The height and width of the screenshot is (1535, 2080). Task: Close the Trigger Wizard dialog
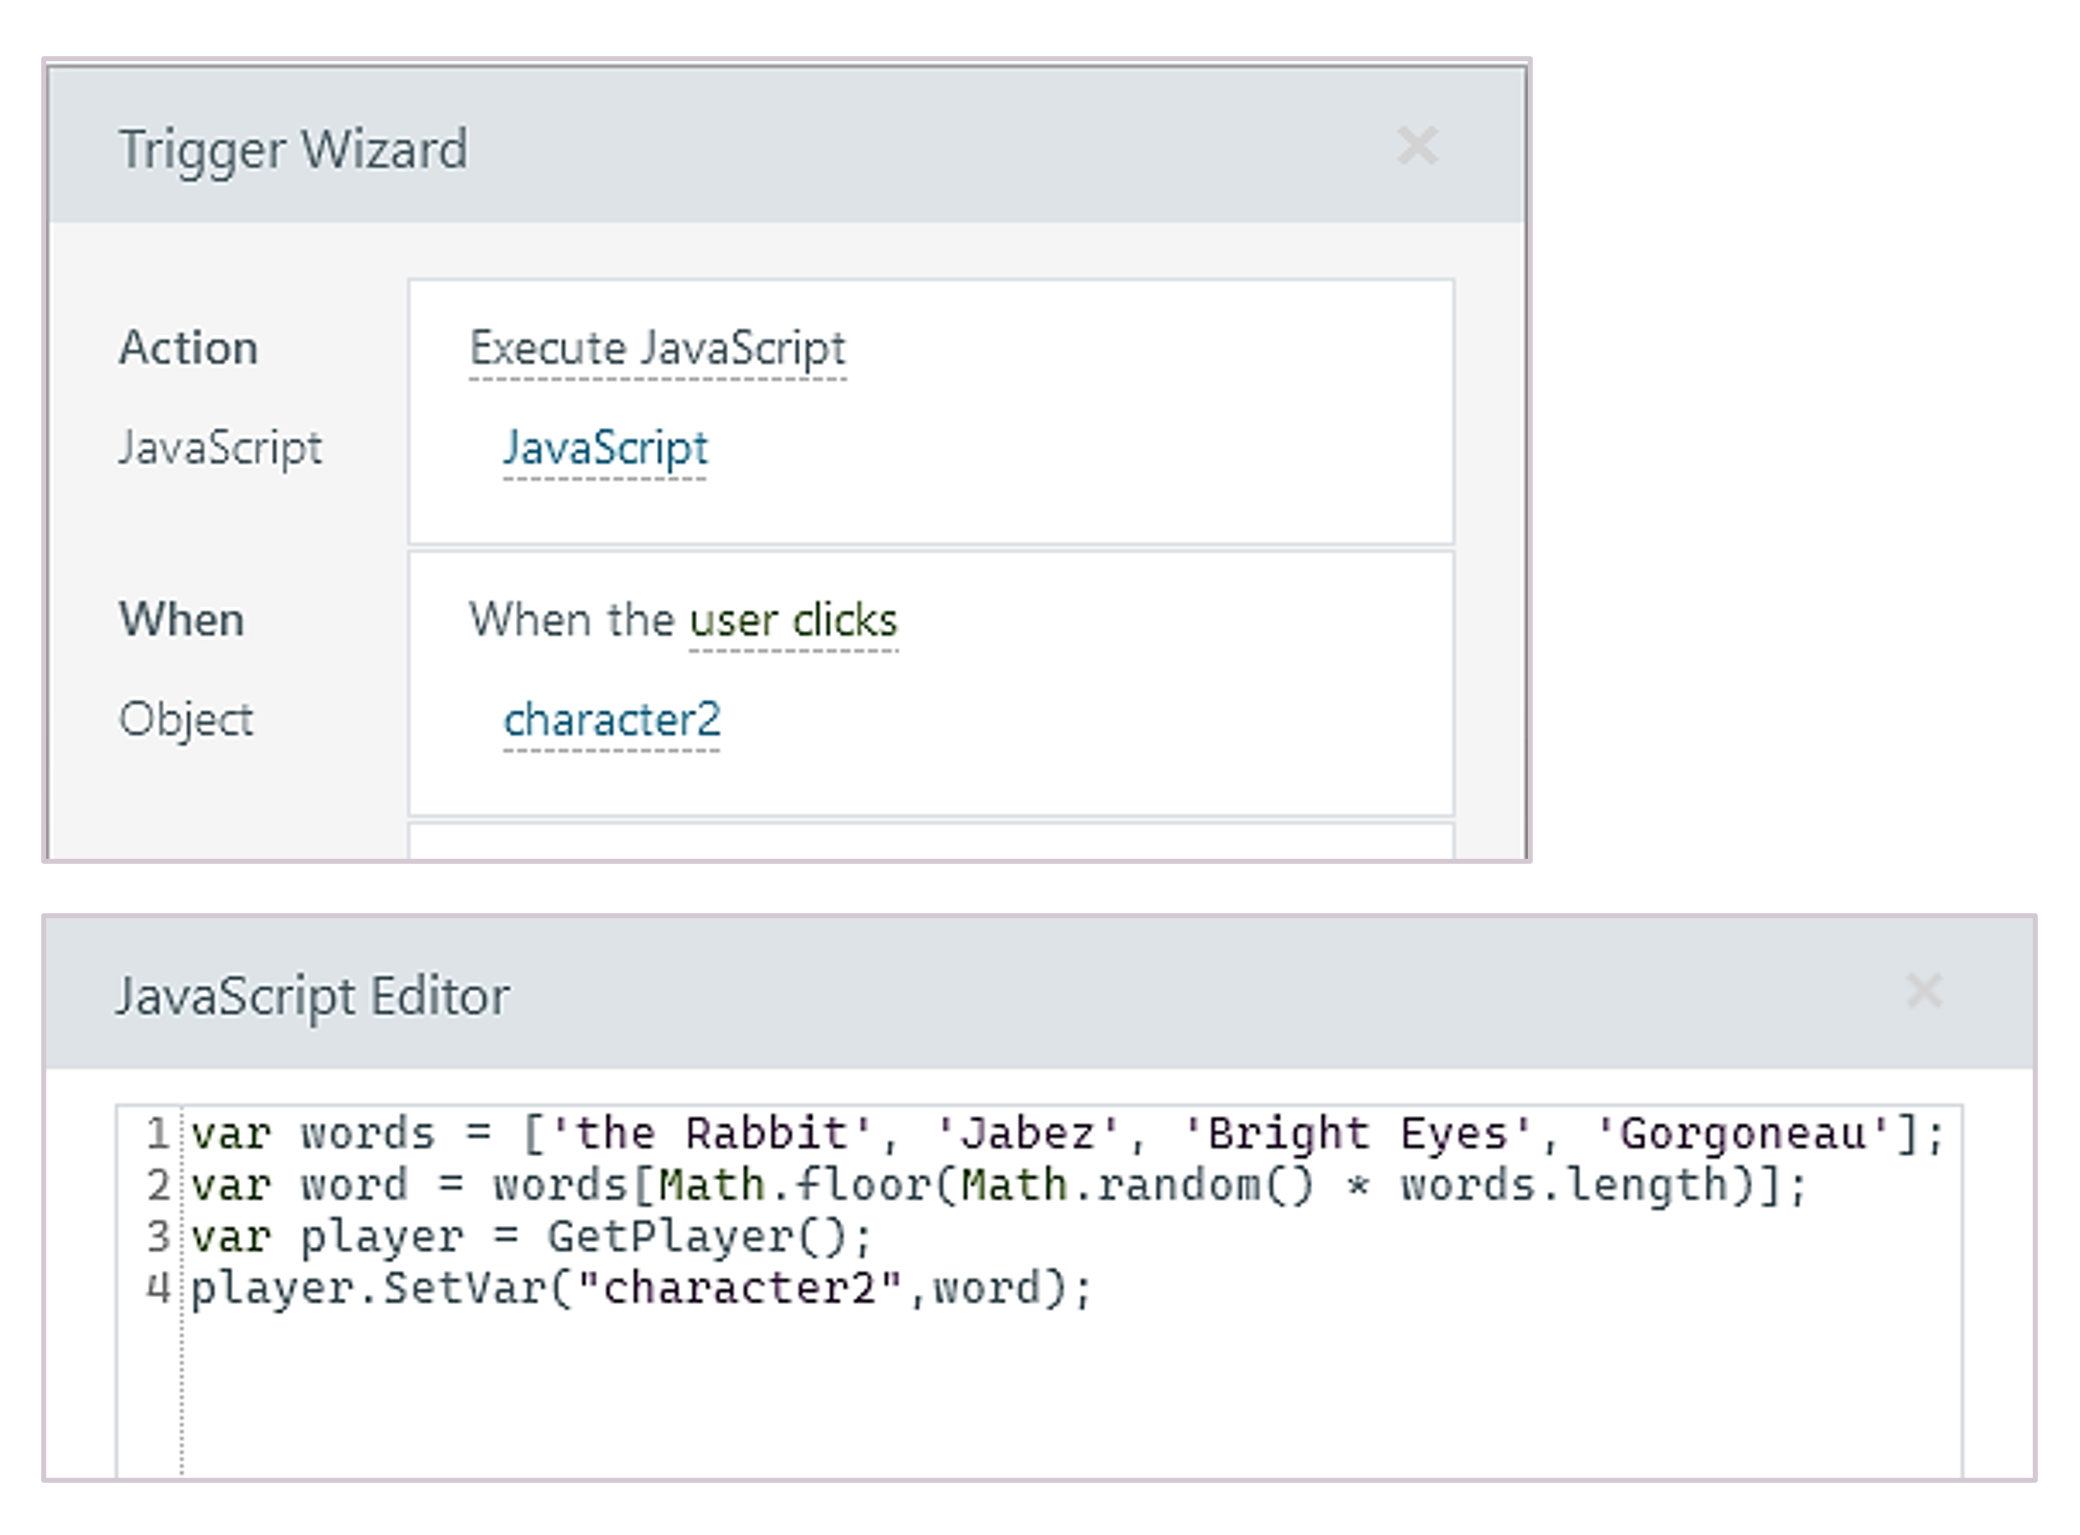[x=1417, y=146]
